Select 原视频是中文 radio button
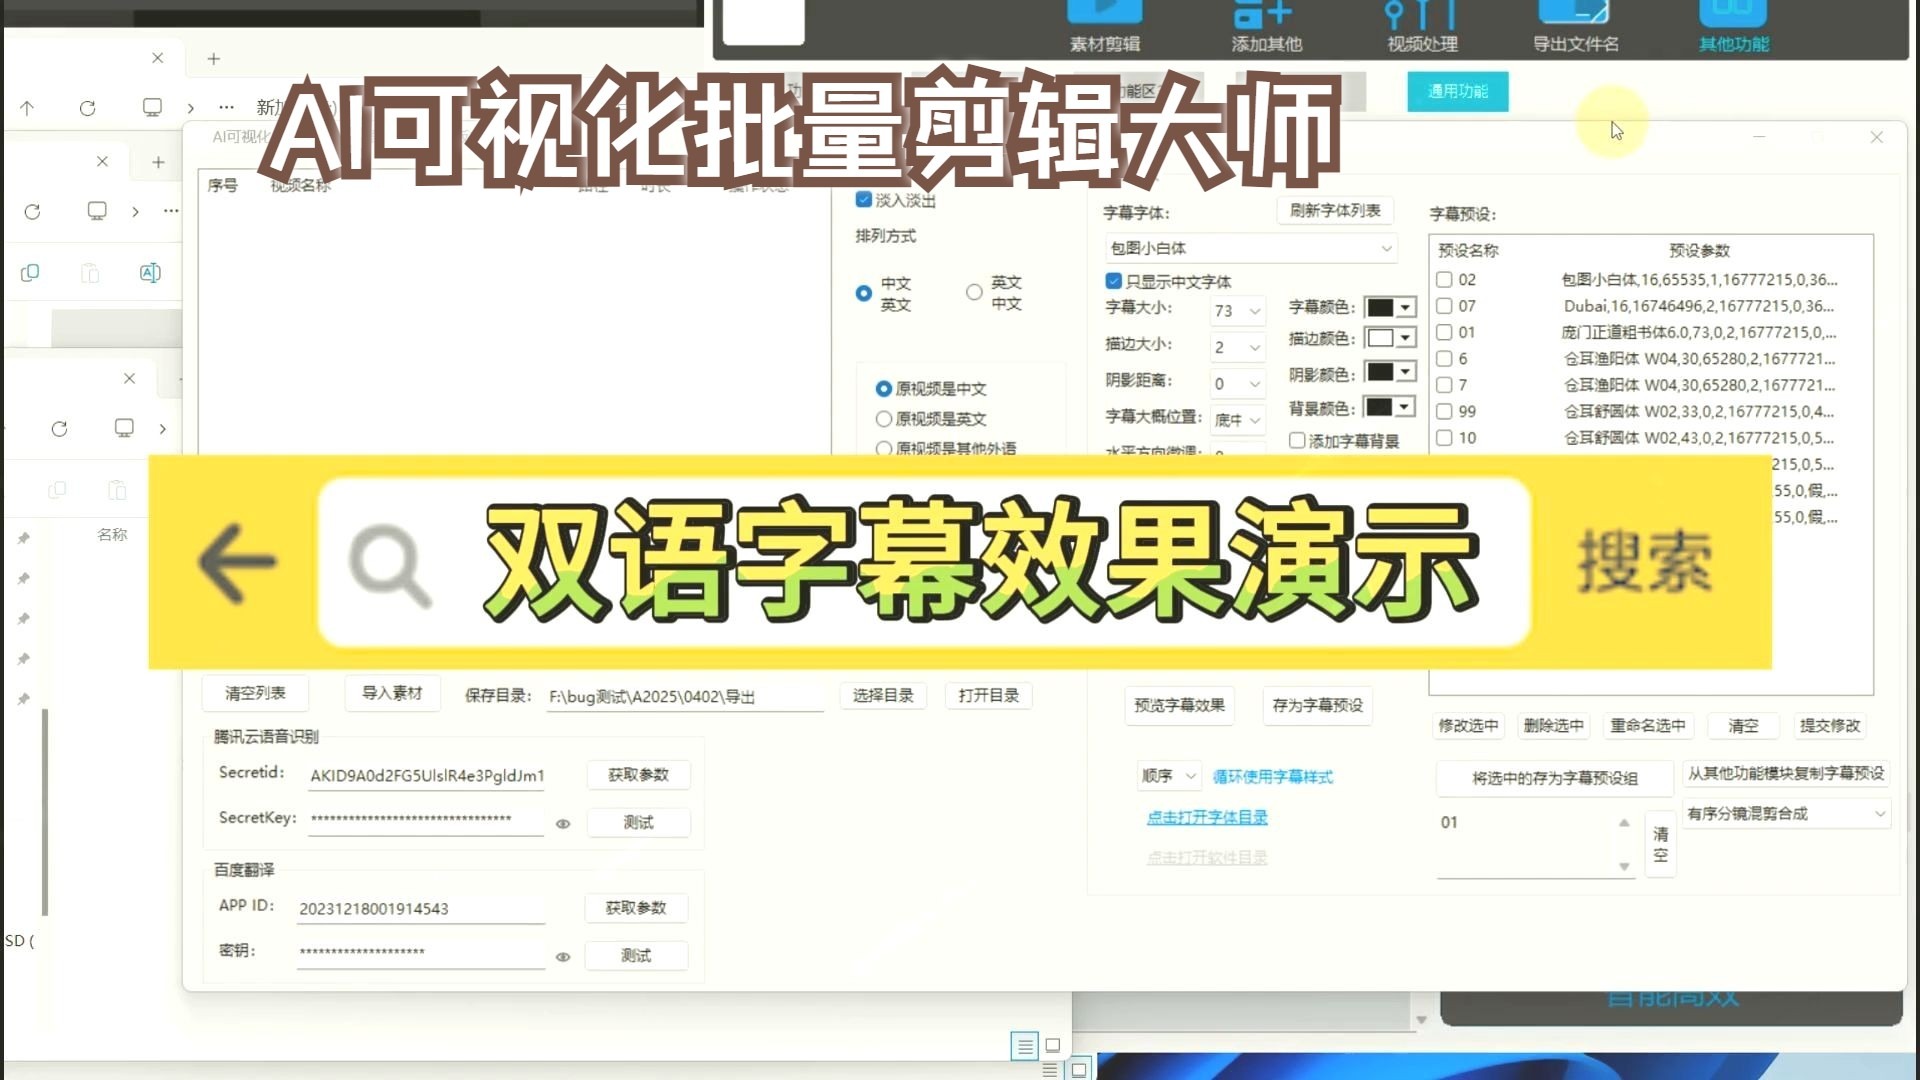Image resolution: width=1920 pixels, height=1080 pixels. (x=884, y=389)
